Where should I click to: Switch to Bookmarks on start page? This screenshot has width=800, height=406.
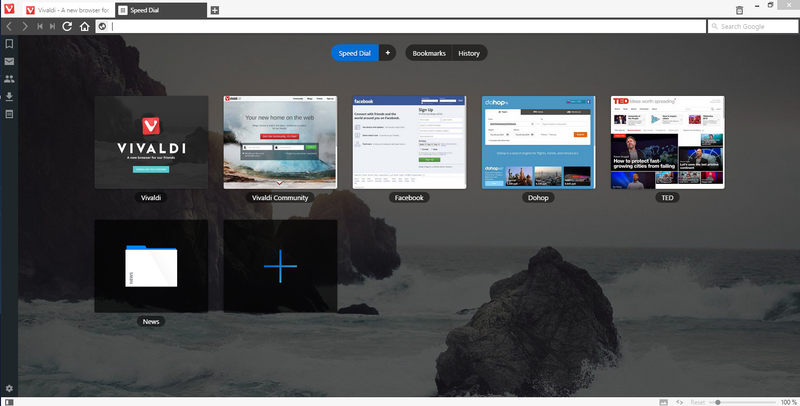[429, 53]
